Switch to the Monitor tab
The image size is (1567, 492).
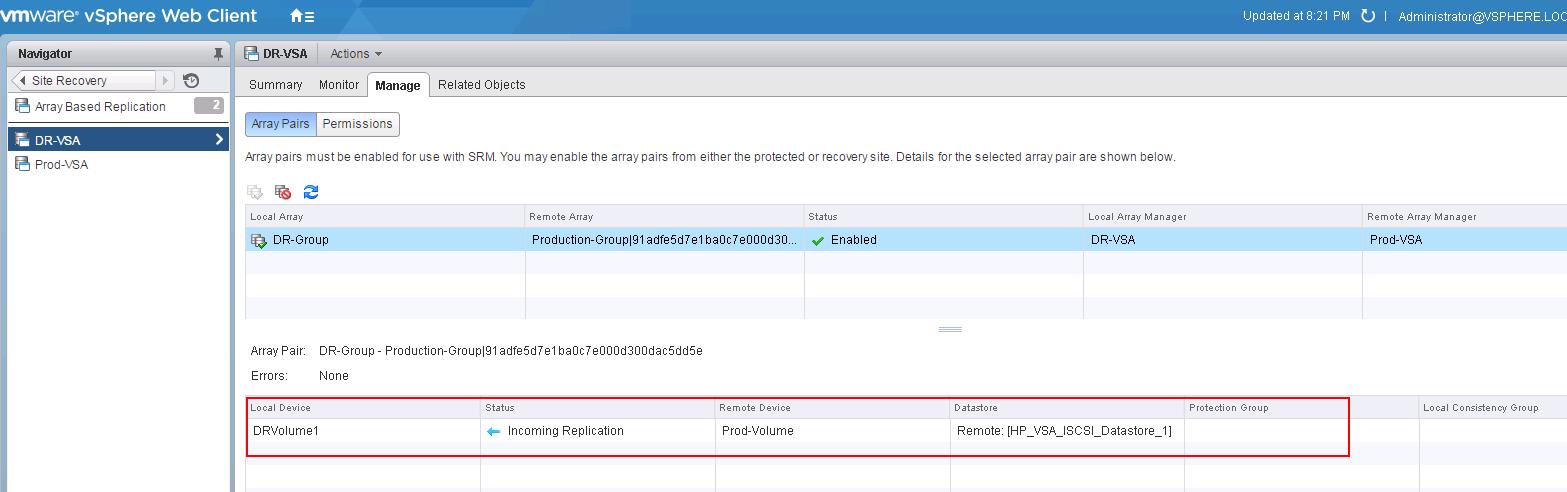[339, 85]
